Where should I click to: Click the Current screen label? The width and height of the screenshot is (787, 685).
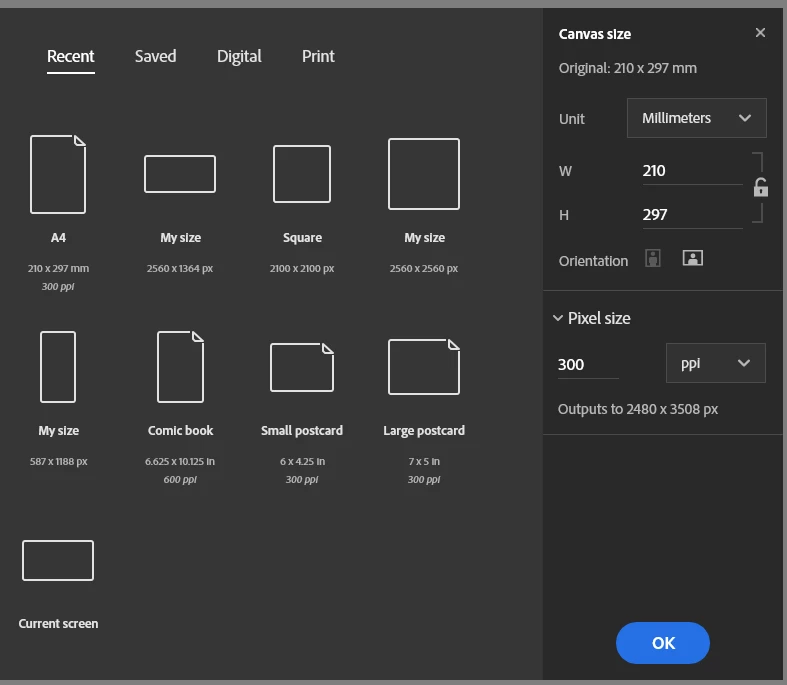(58, 623)
